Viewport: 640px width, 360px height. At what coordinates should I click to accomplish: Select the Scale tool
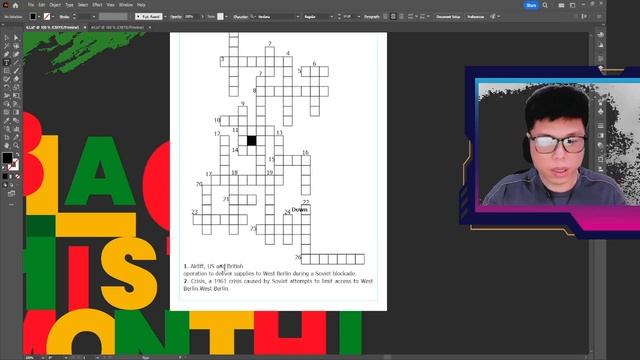(16, 87)
